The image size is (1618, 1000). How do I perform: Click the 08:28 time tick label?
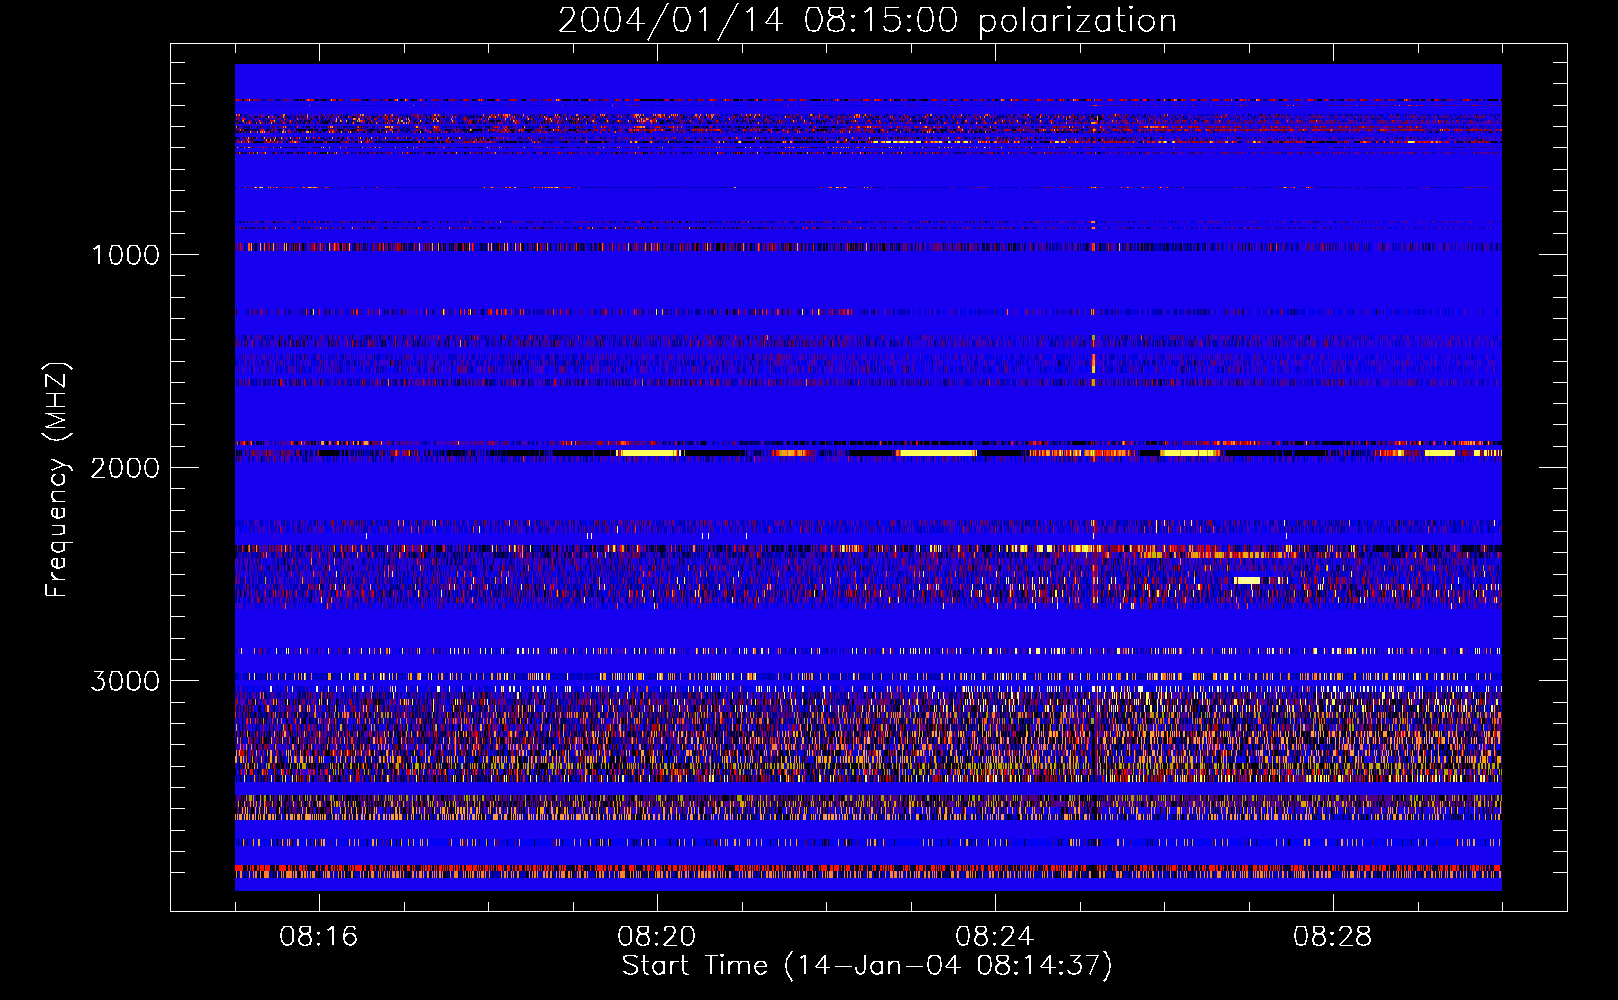coord(1333,937)
